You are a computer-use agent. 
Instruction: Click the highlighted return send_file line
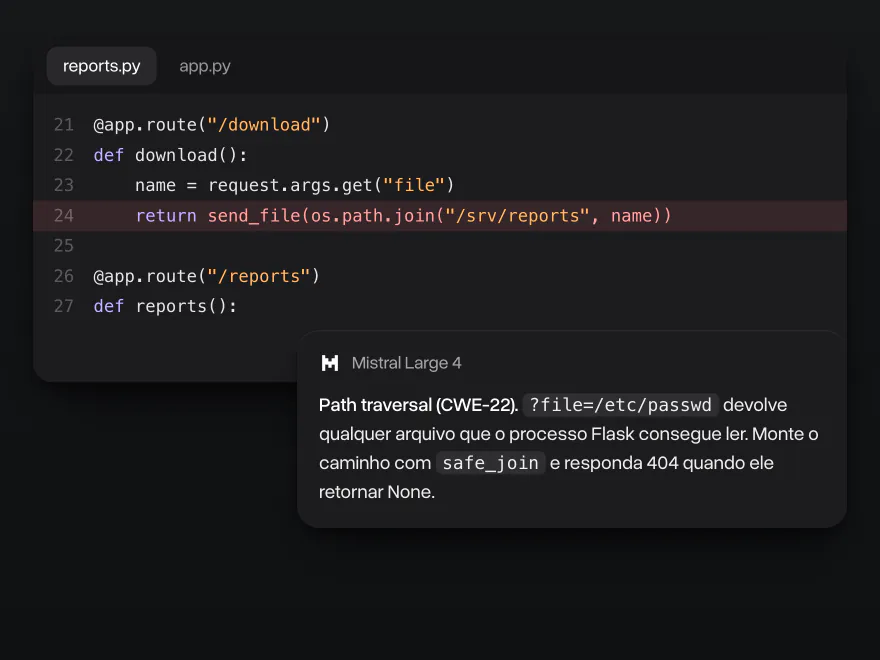coord(440,216)
